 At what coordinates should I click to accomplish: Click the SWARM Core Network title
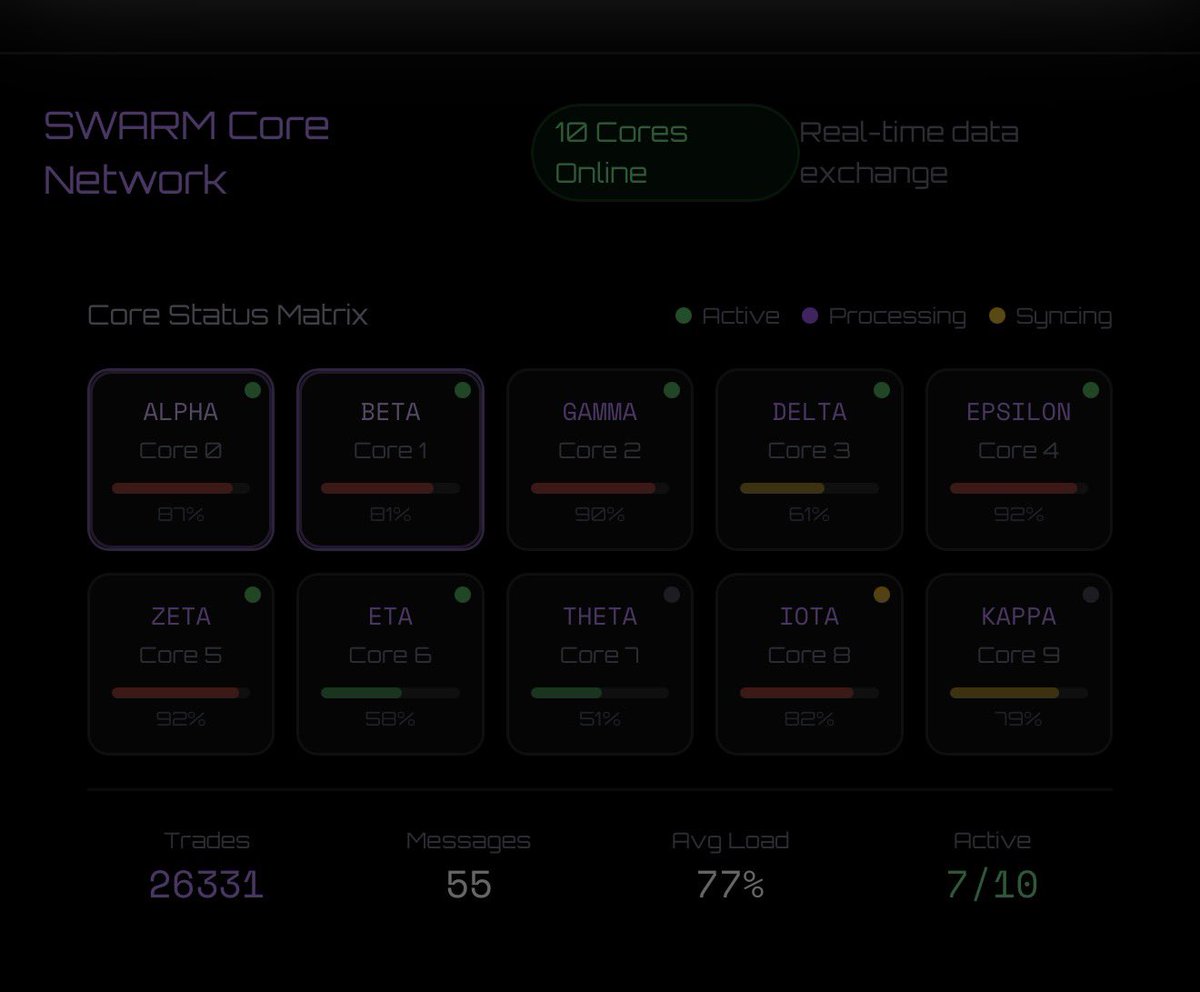tap(187, 152)
